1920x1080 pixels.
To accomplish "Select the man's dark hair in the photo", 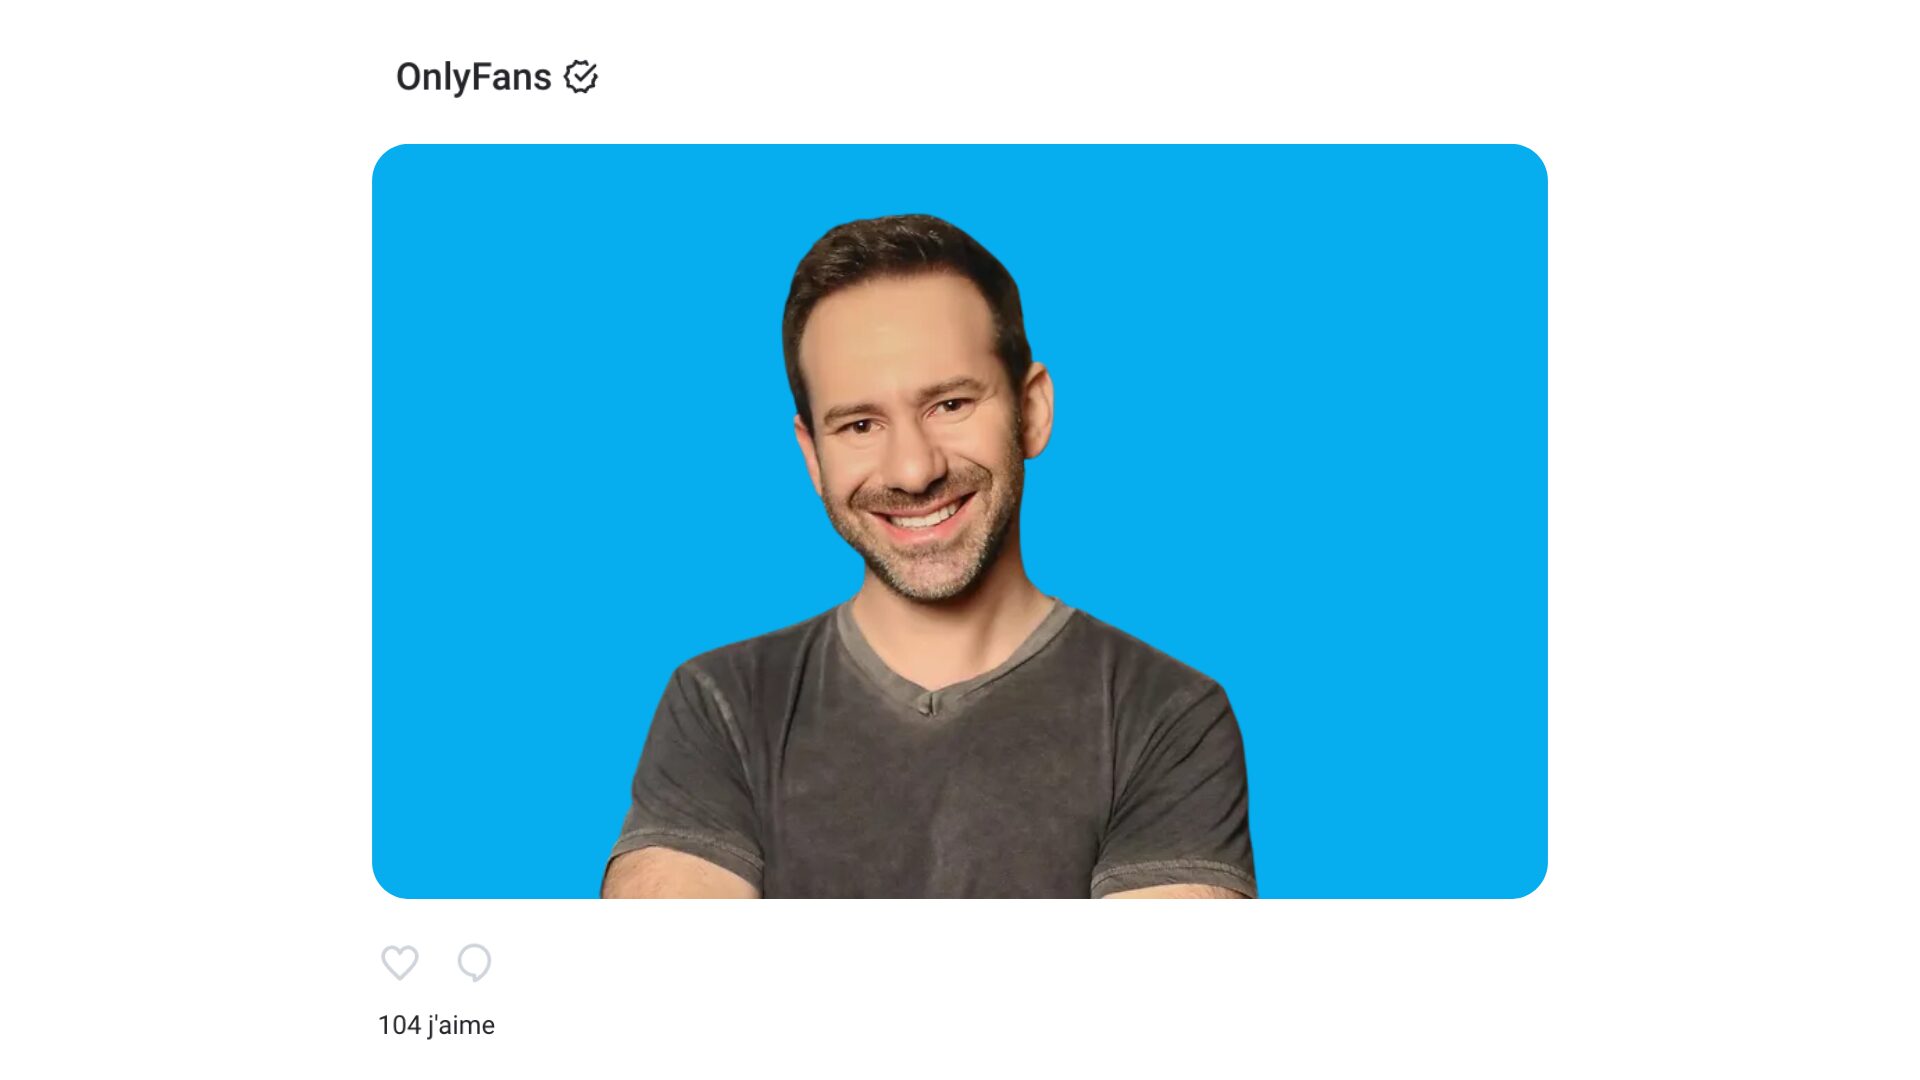I will pyautogui.click(x=905, y=262).
